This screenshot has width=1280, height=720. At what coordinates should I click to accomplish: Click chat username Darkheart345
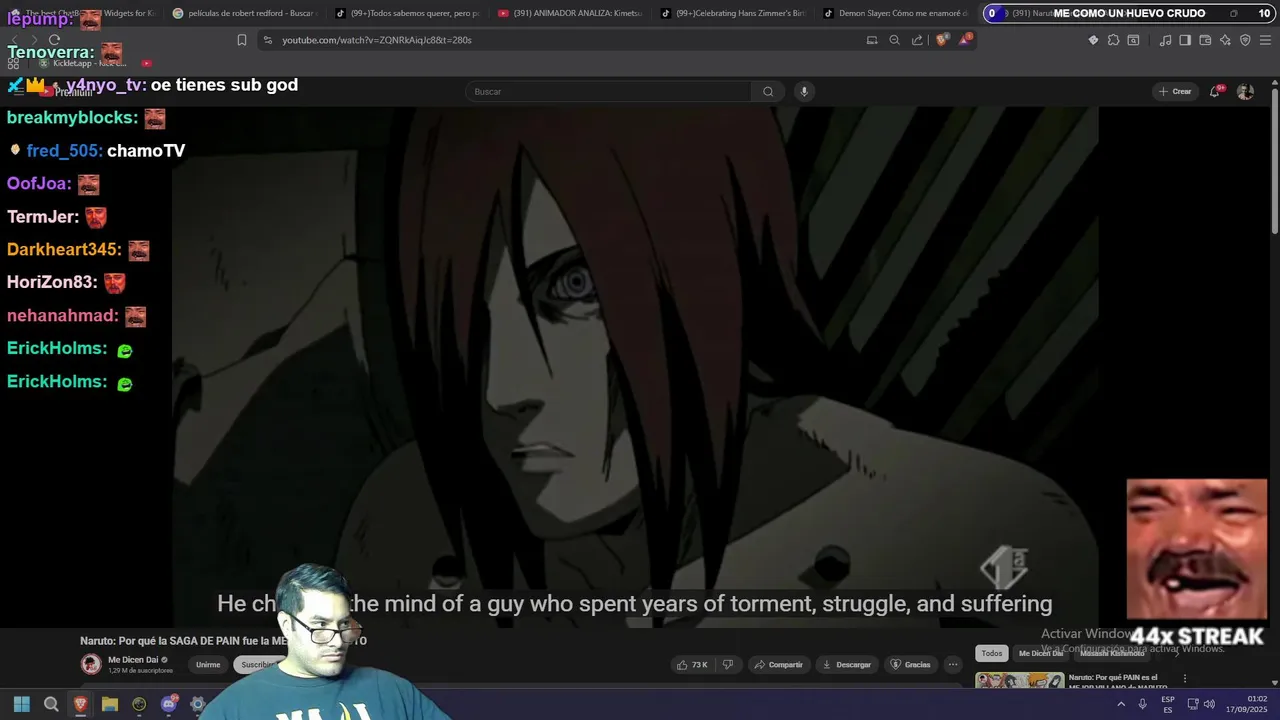(64, 250)
